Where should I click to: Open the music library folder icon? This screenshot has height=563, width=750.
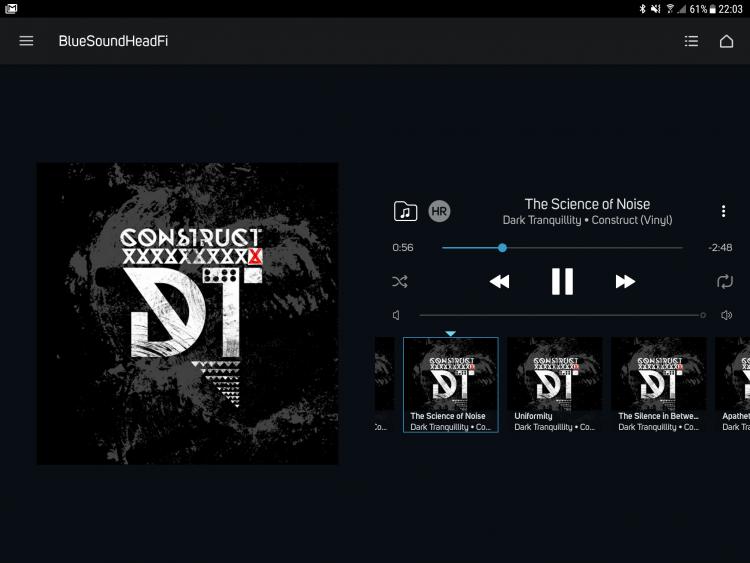click(x=405, y=211)
